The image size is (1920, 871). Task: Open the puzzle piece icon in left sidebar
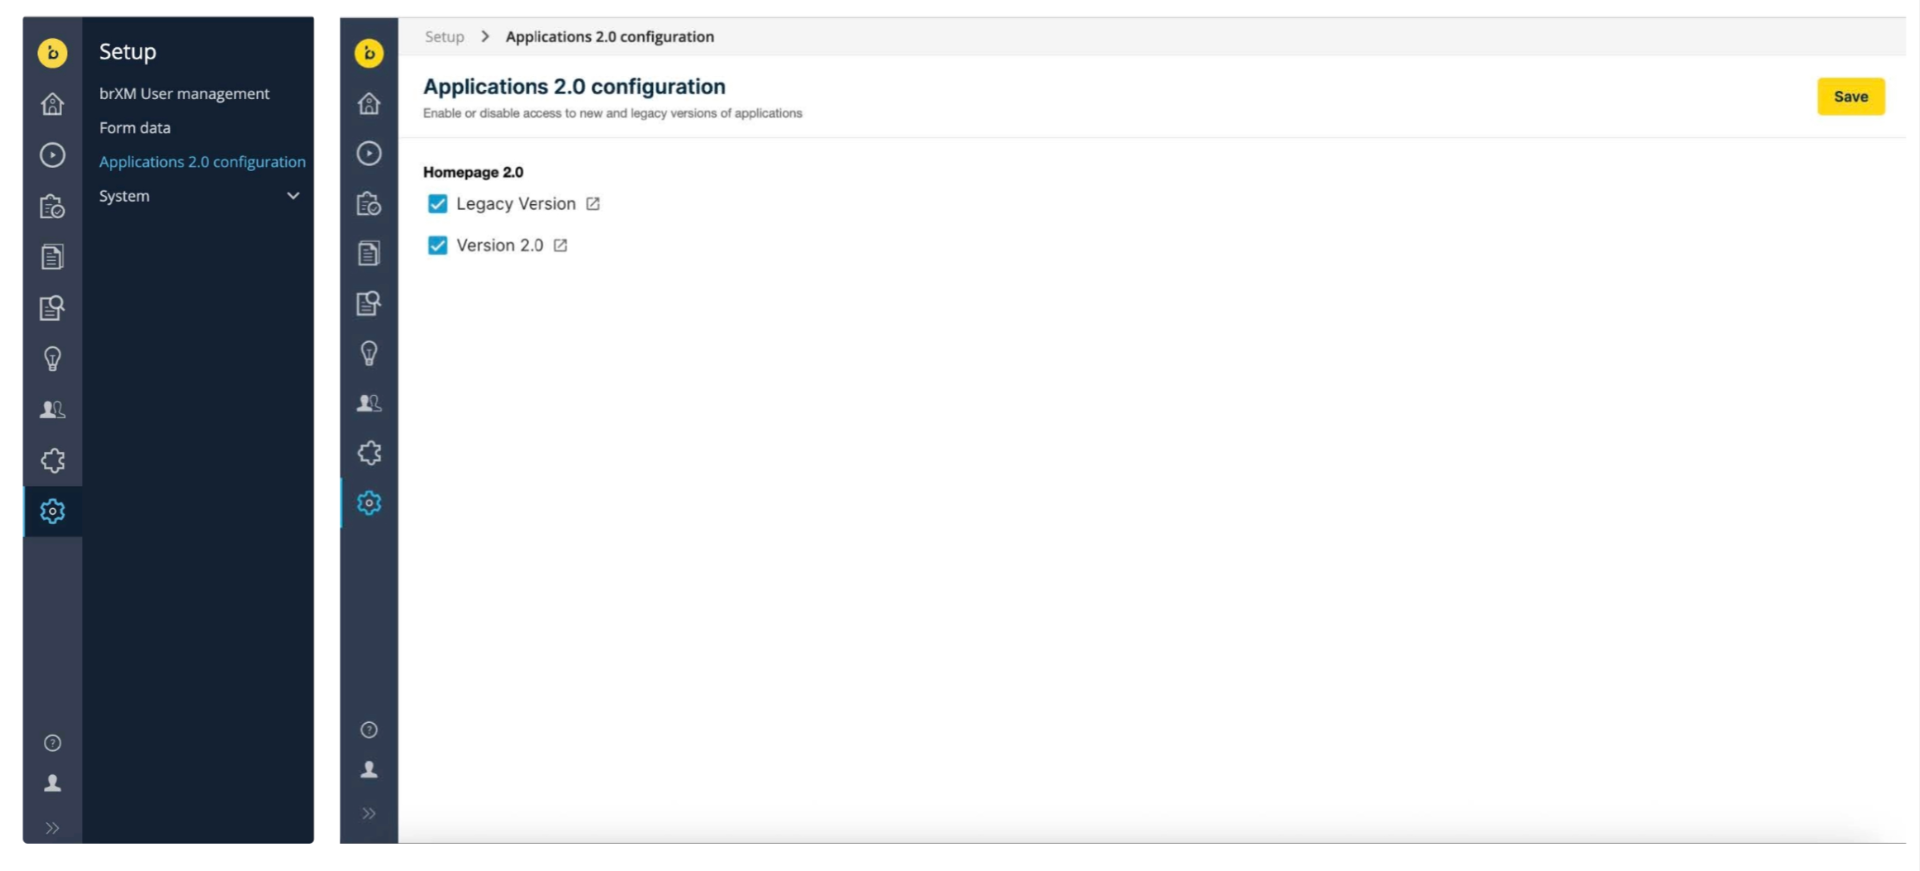tap(52, 460)
